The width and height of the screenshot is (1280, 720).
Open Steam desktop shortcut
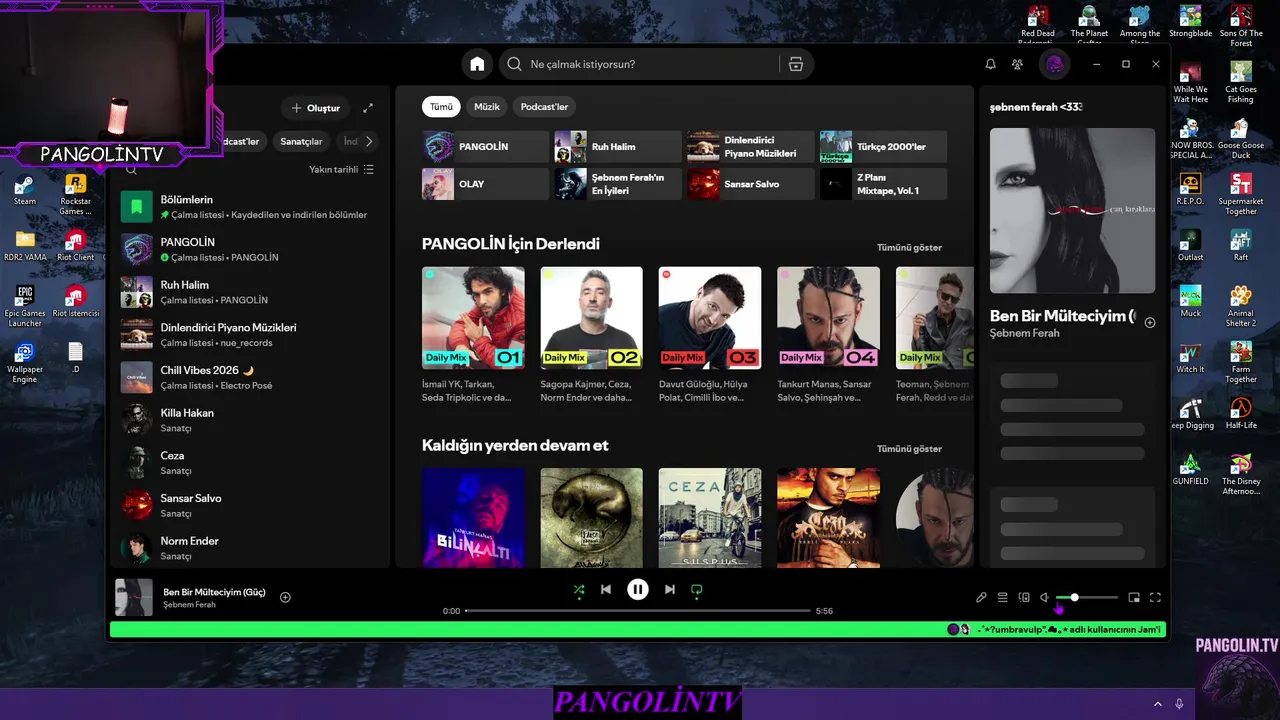click(25, 188)
